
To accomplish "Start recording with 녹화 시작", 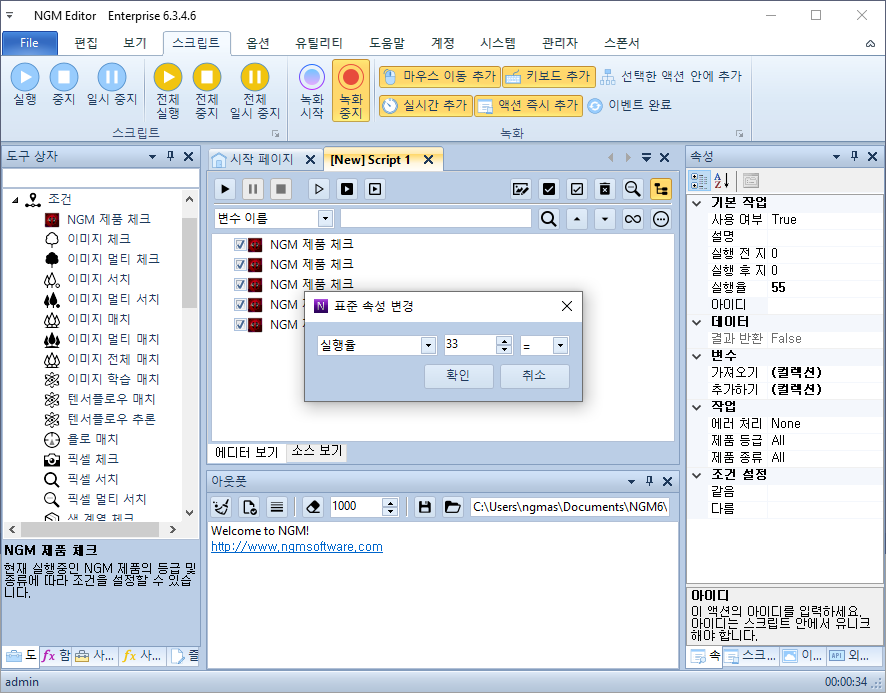I will [311, 91].
